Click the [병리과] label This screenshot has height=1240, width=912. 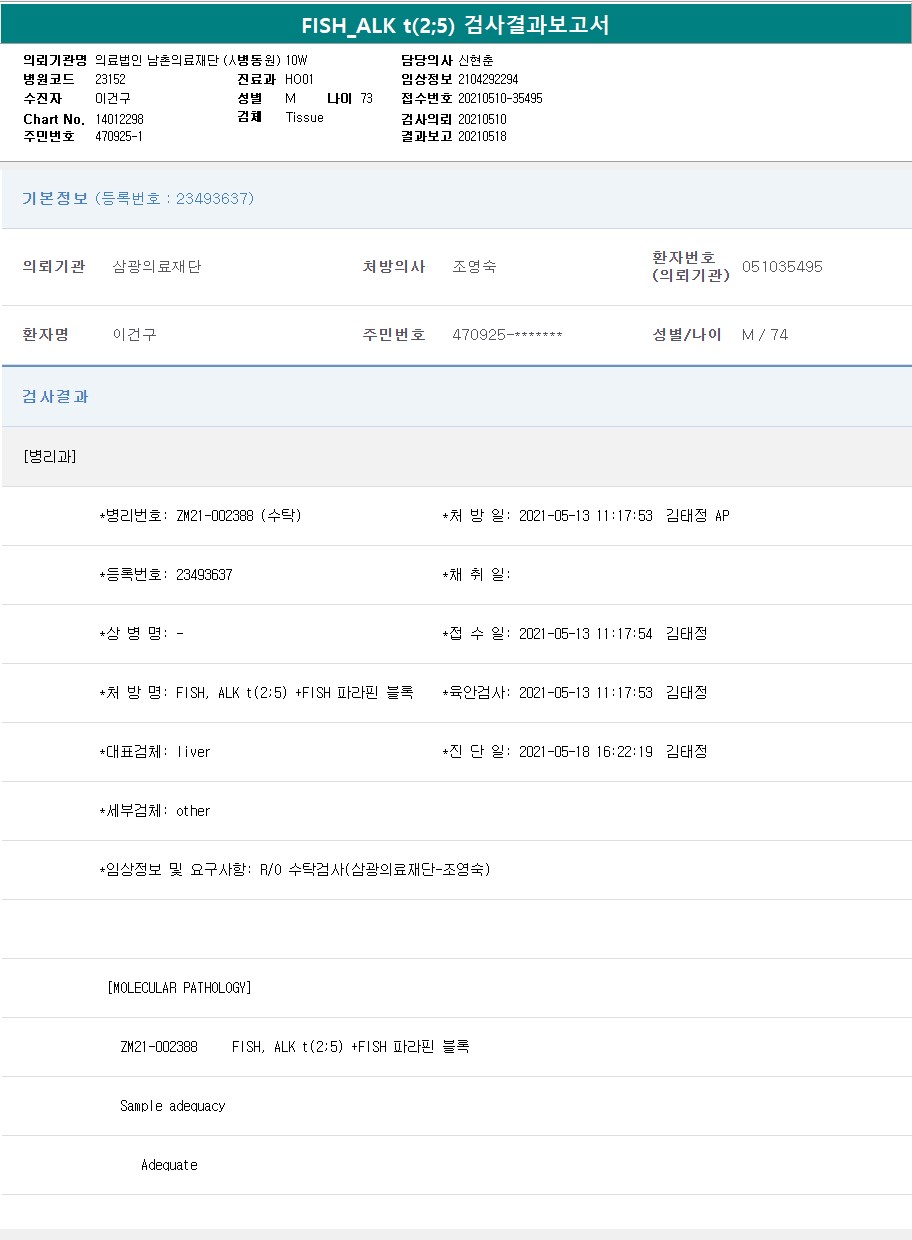pos(49,457)
